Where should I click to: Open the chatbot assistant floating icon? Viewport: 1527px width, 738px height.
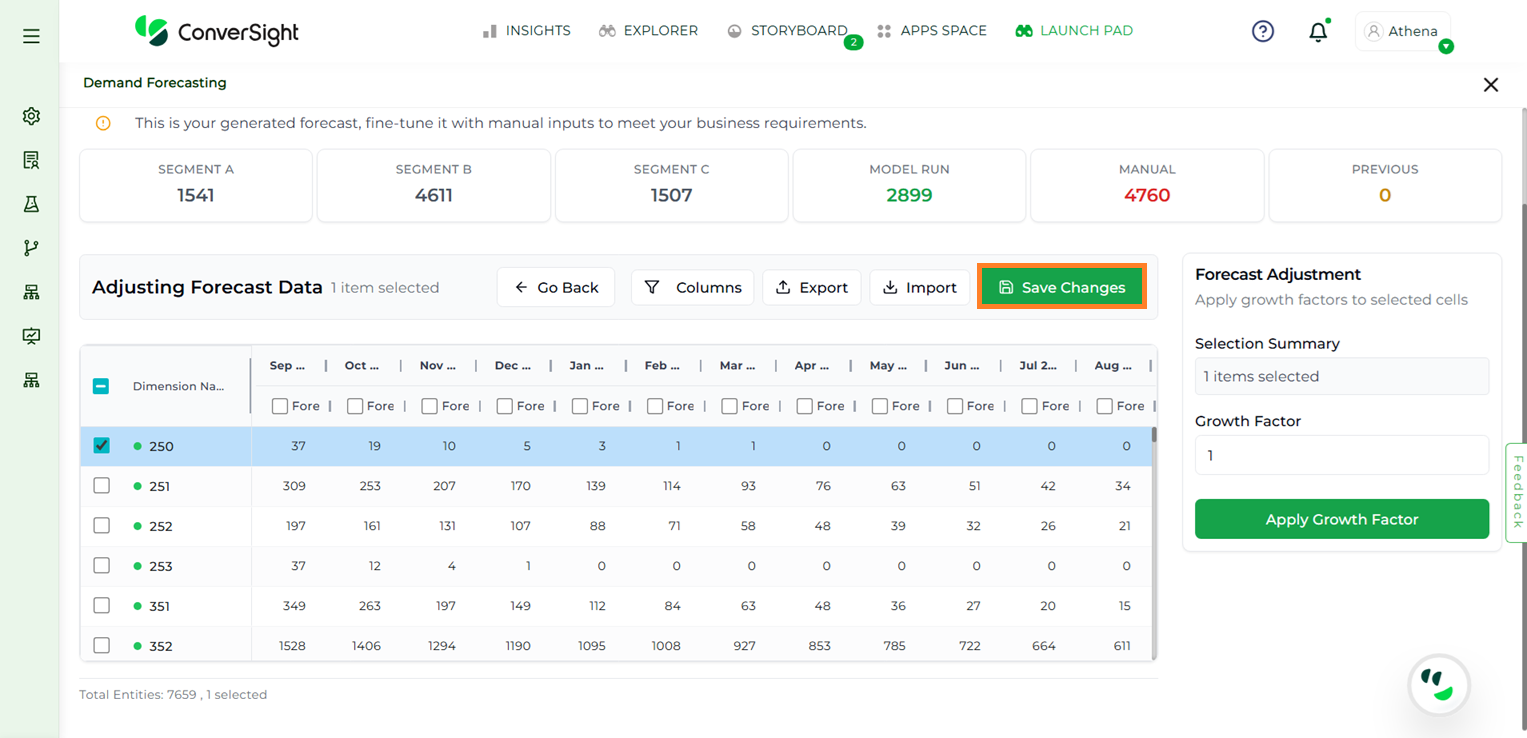pos(1439,685)
